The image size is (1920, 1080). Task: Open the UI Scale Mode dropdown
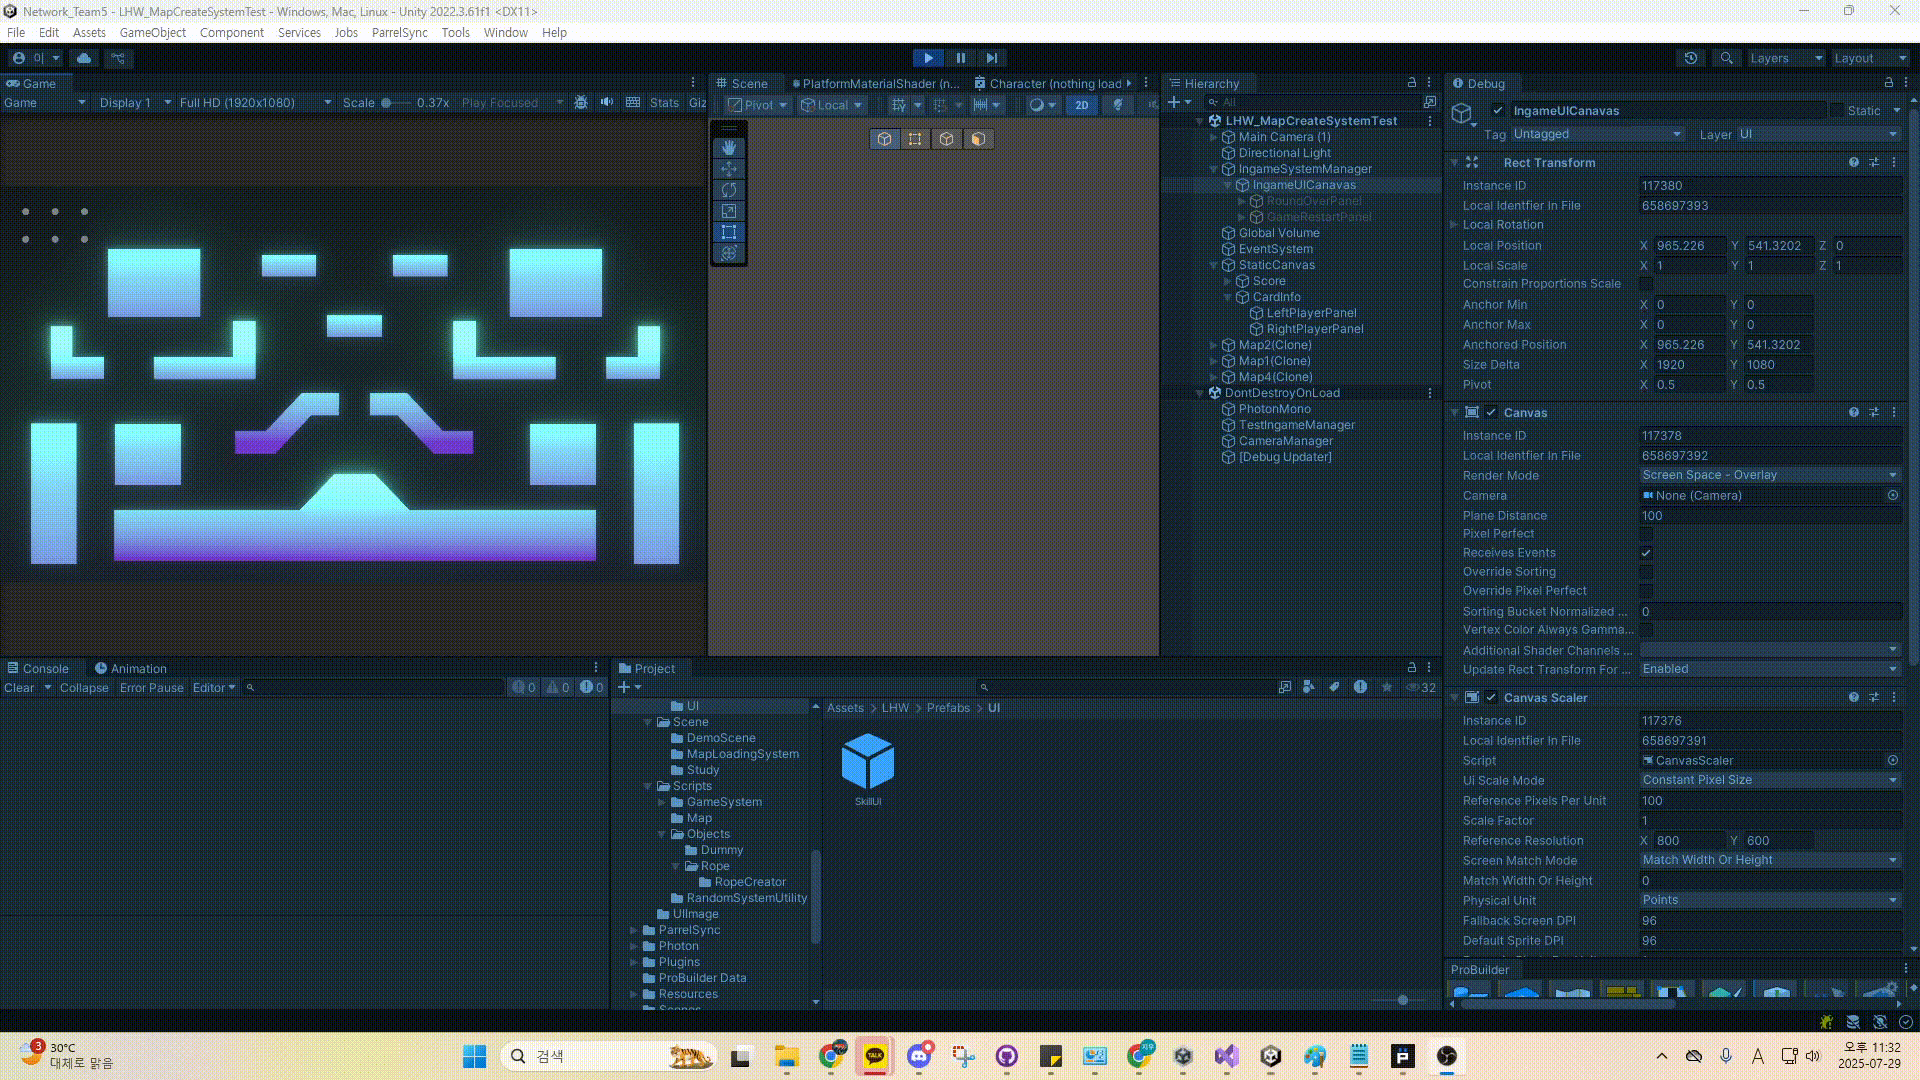coord(1768,780)
